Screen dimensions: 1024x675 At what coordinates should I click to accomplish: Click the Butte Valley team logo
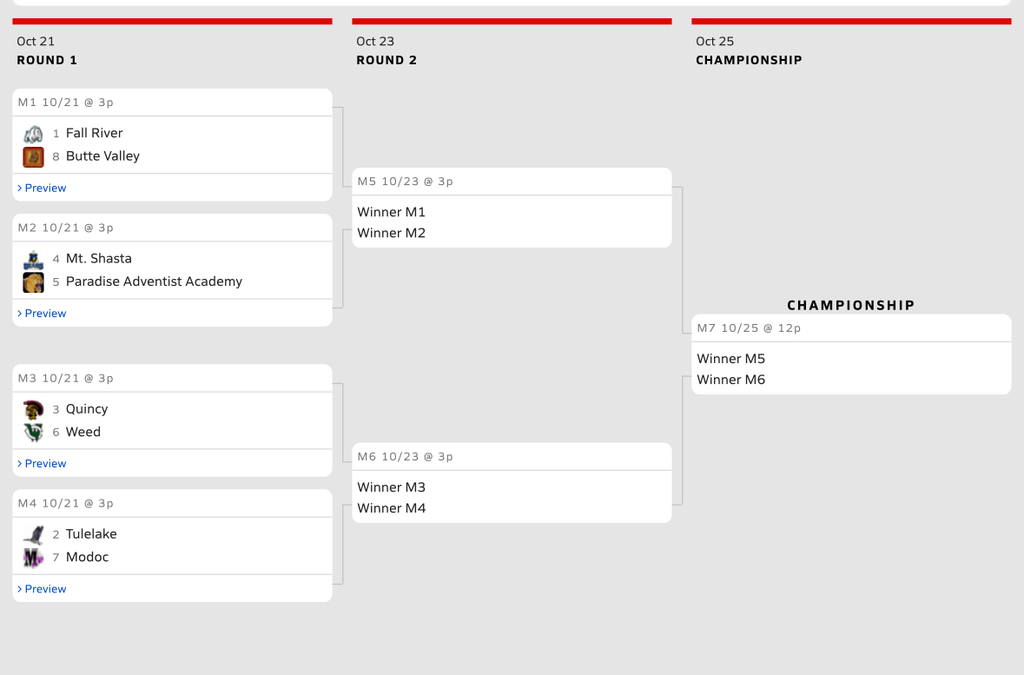pyautogui.click(x=33, y=157)
